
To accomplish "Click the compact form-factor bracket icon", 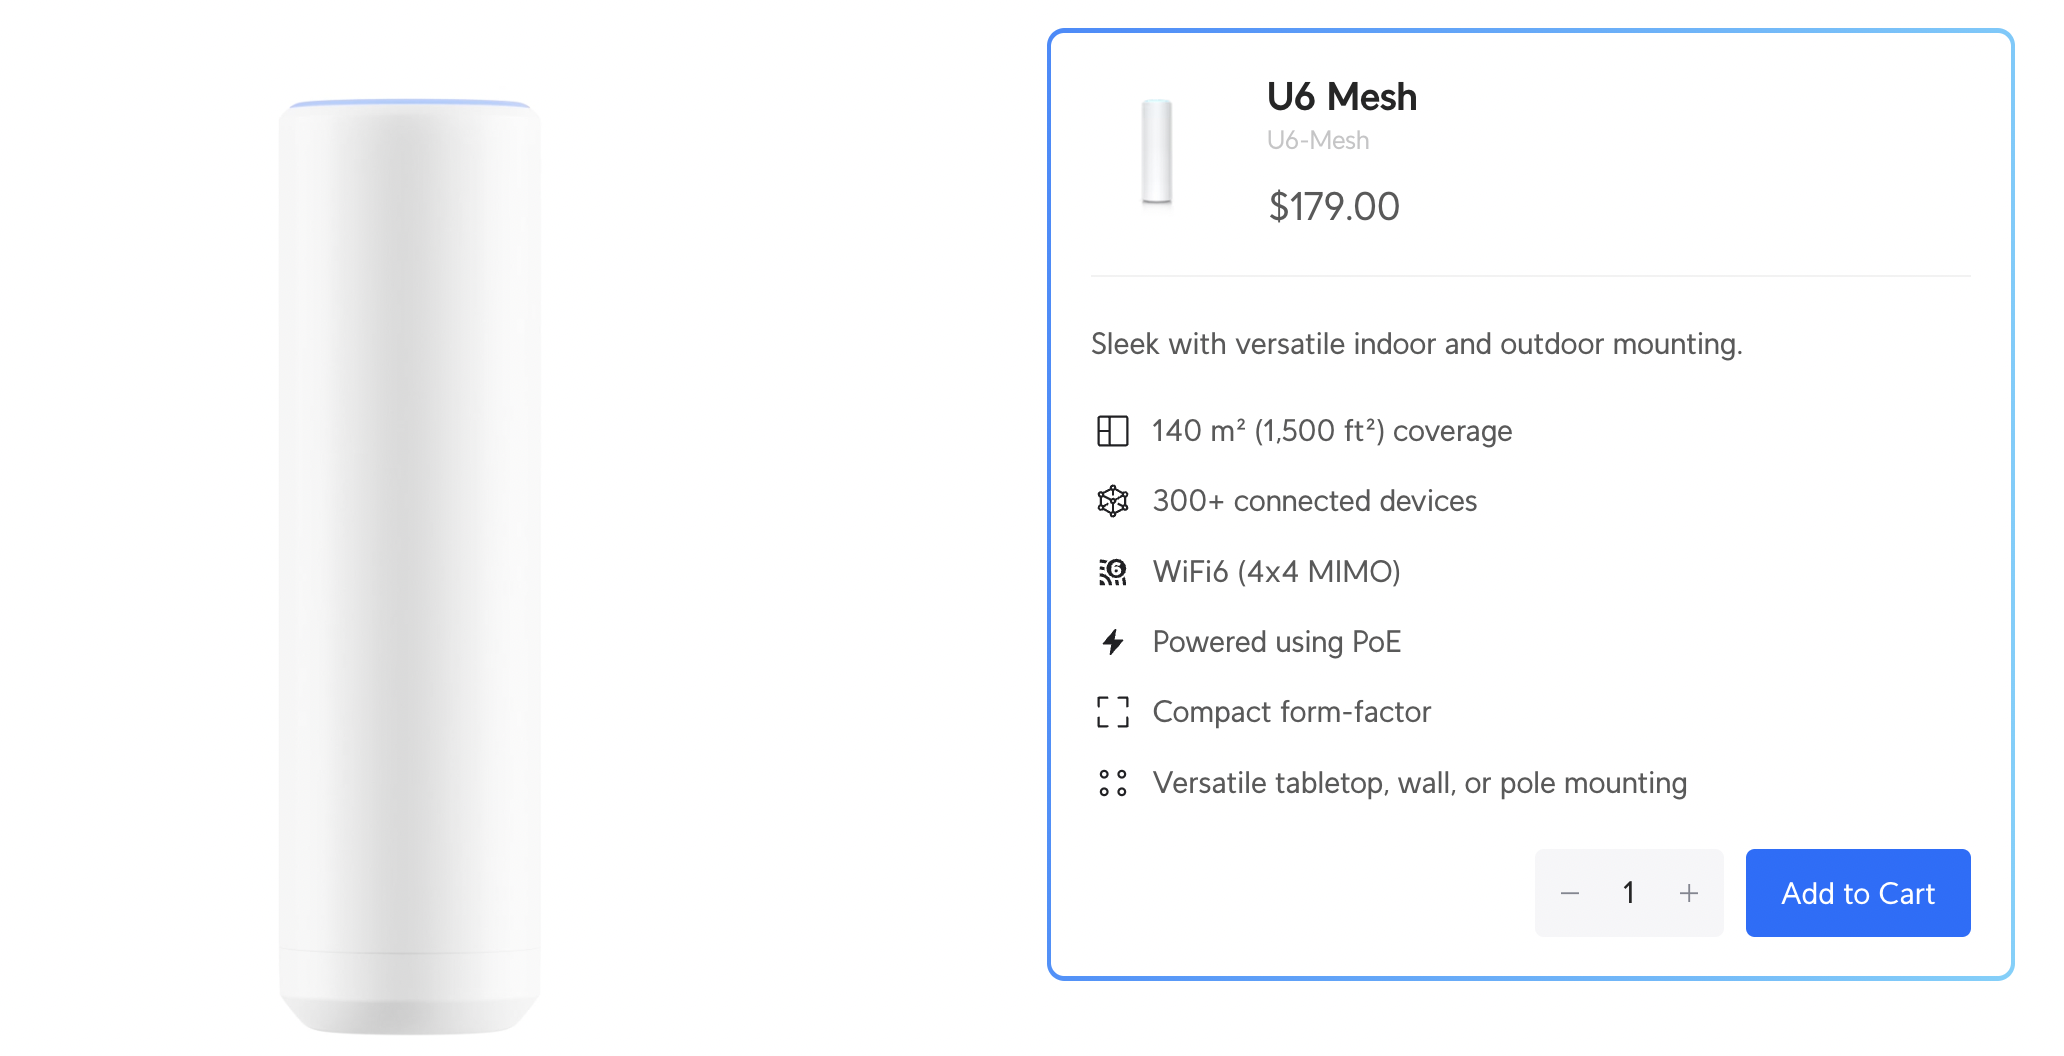I will click(1112, 712).
